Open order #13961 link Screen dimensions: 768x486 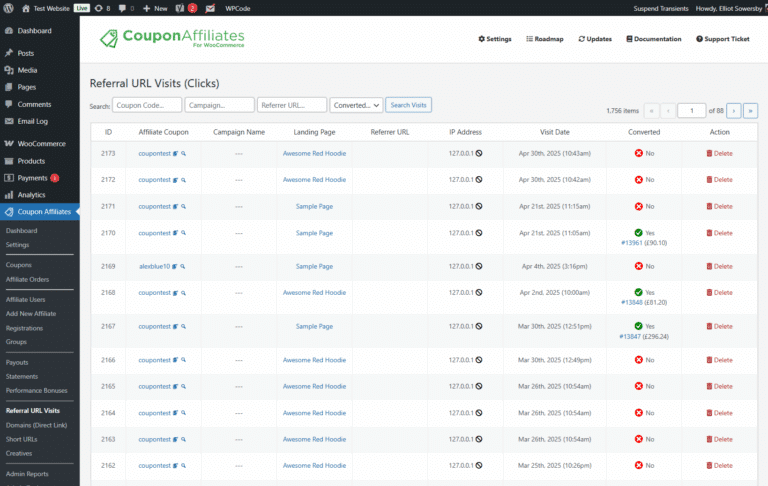click(x=632, y=243)
